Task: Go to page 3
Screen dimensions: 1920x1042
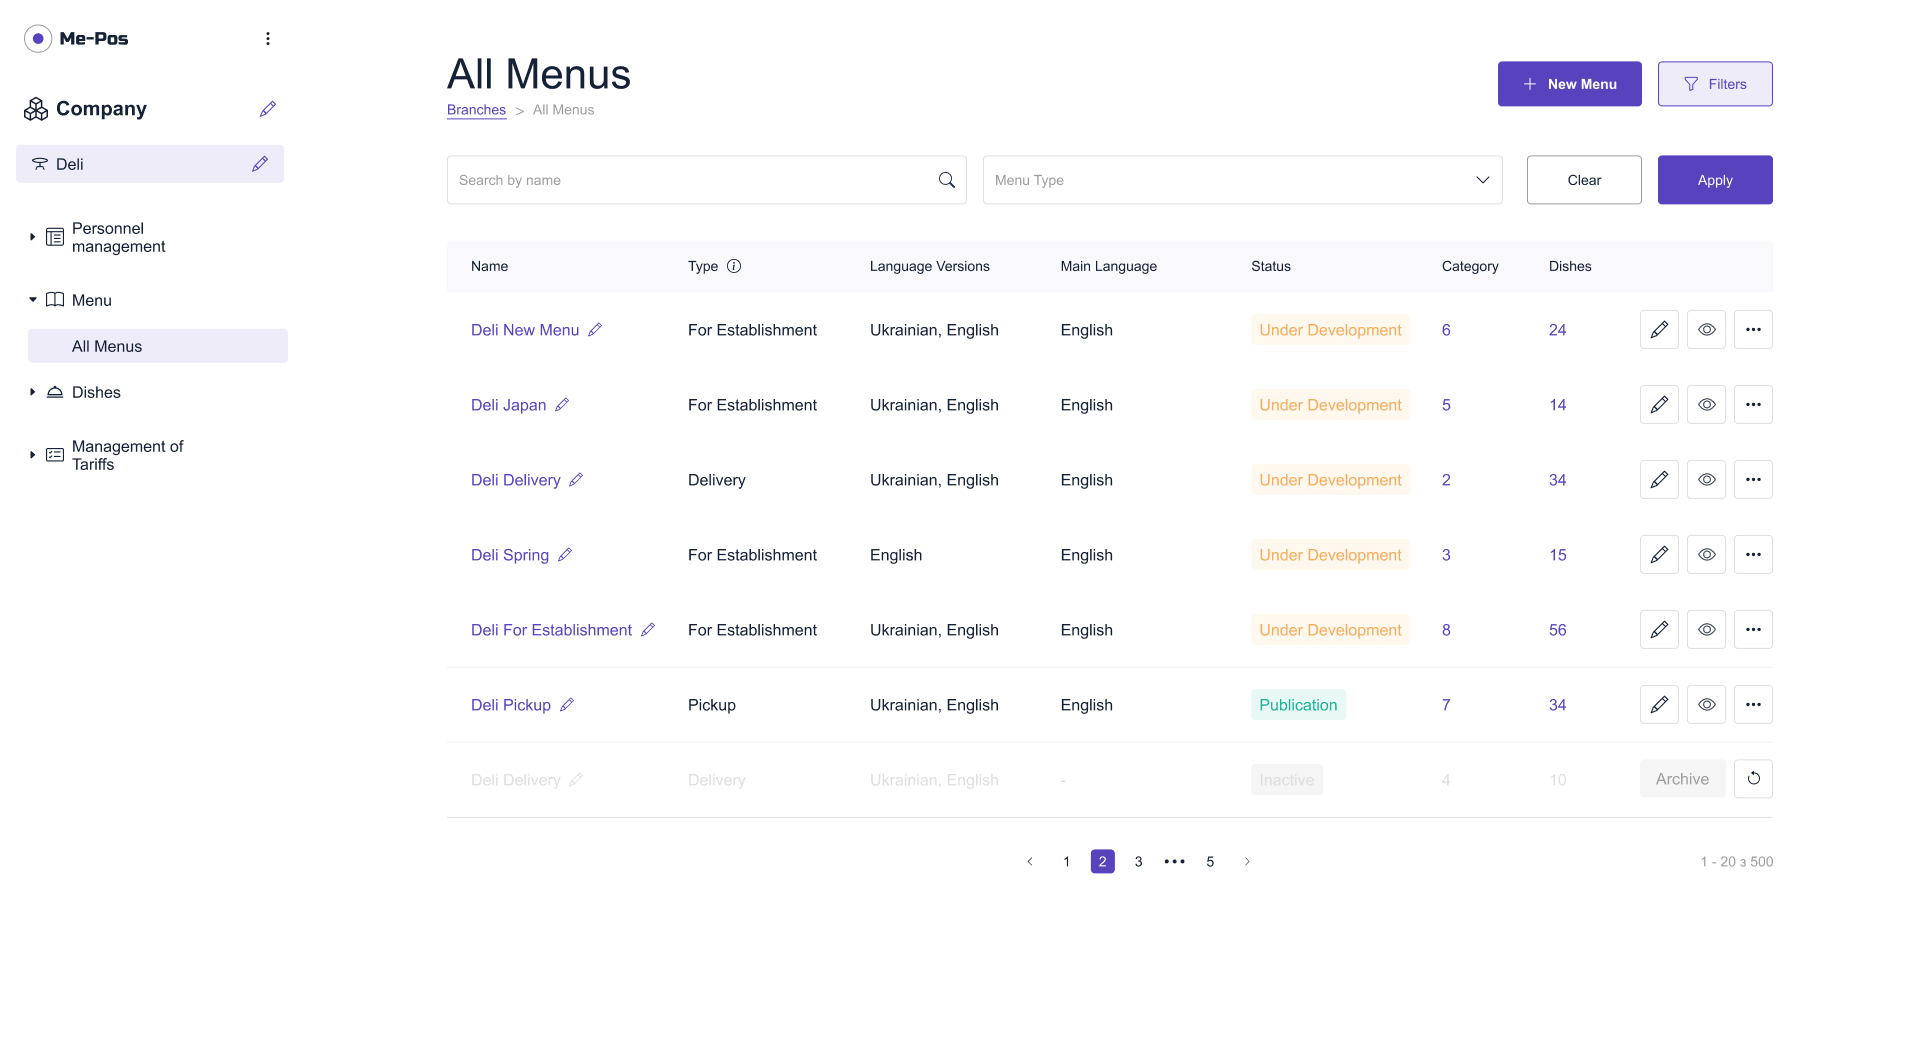Action: (1138, 861)
